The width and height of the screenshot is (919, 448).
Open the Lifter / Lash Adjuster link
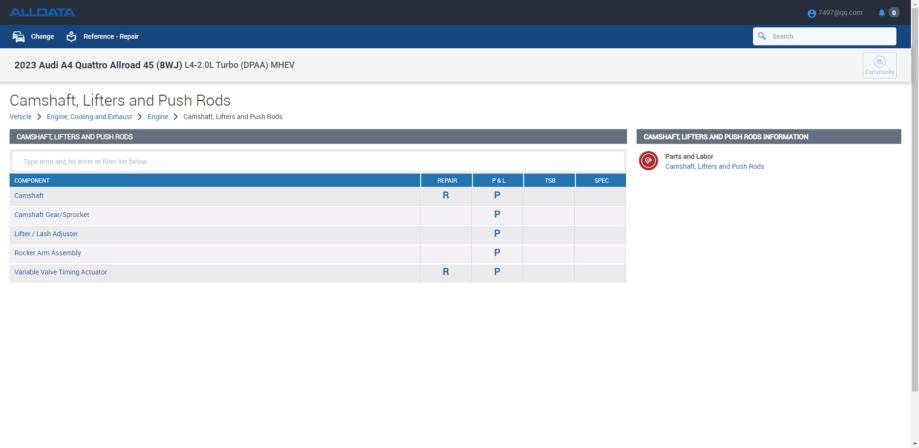(x=46, y=234)
